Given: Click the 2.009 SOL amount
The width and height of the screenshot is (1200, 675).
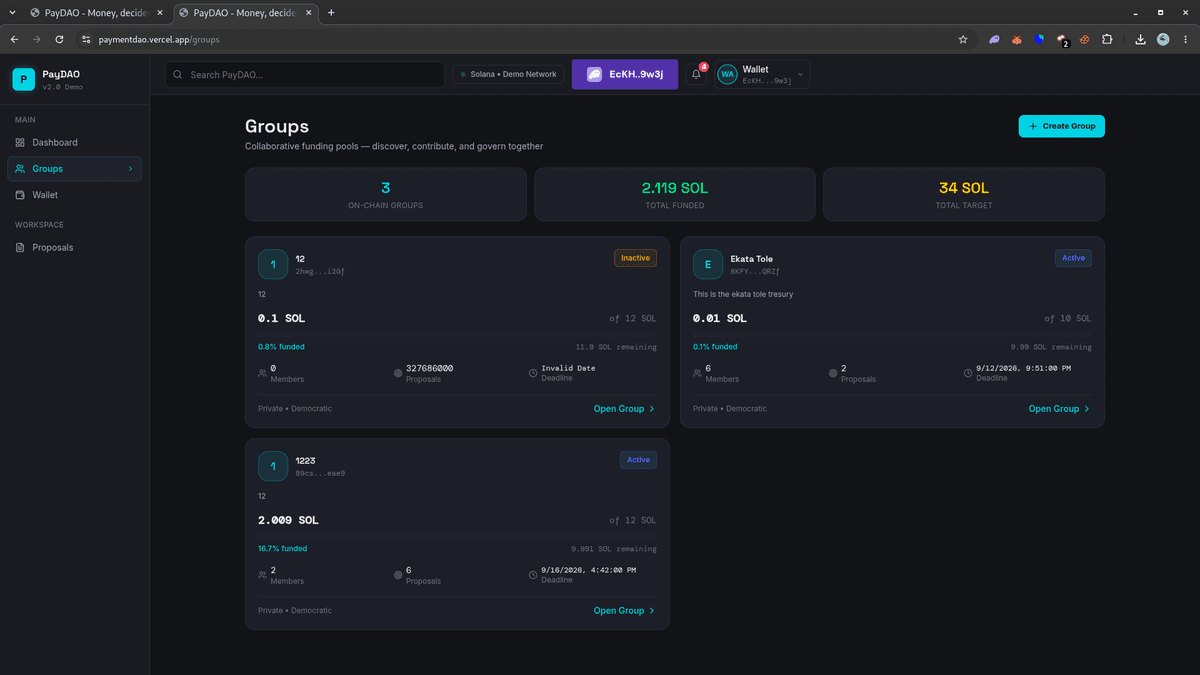Looking at the screenshot, I should [x=288, y=520].
